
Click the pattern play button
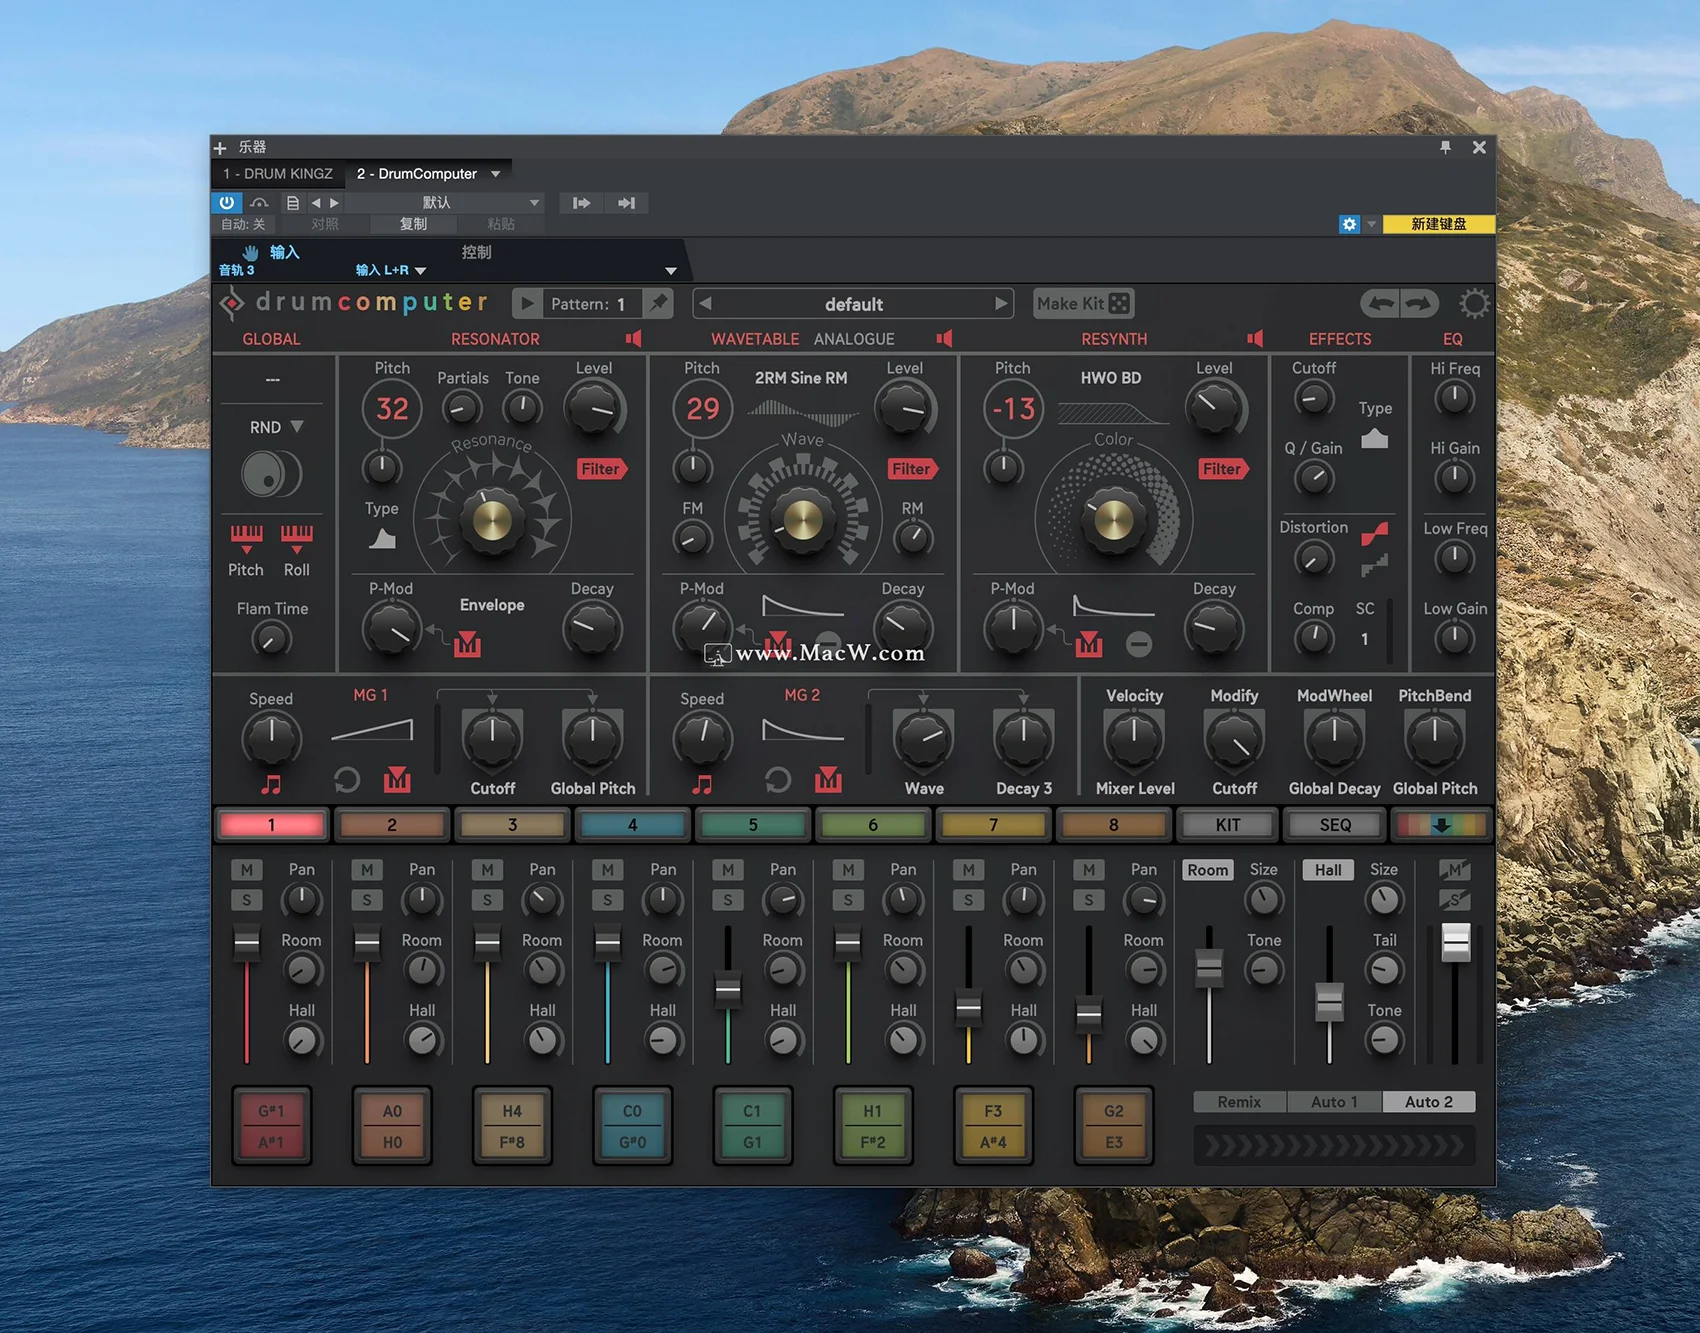point(527,304)
